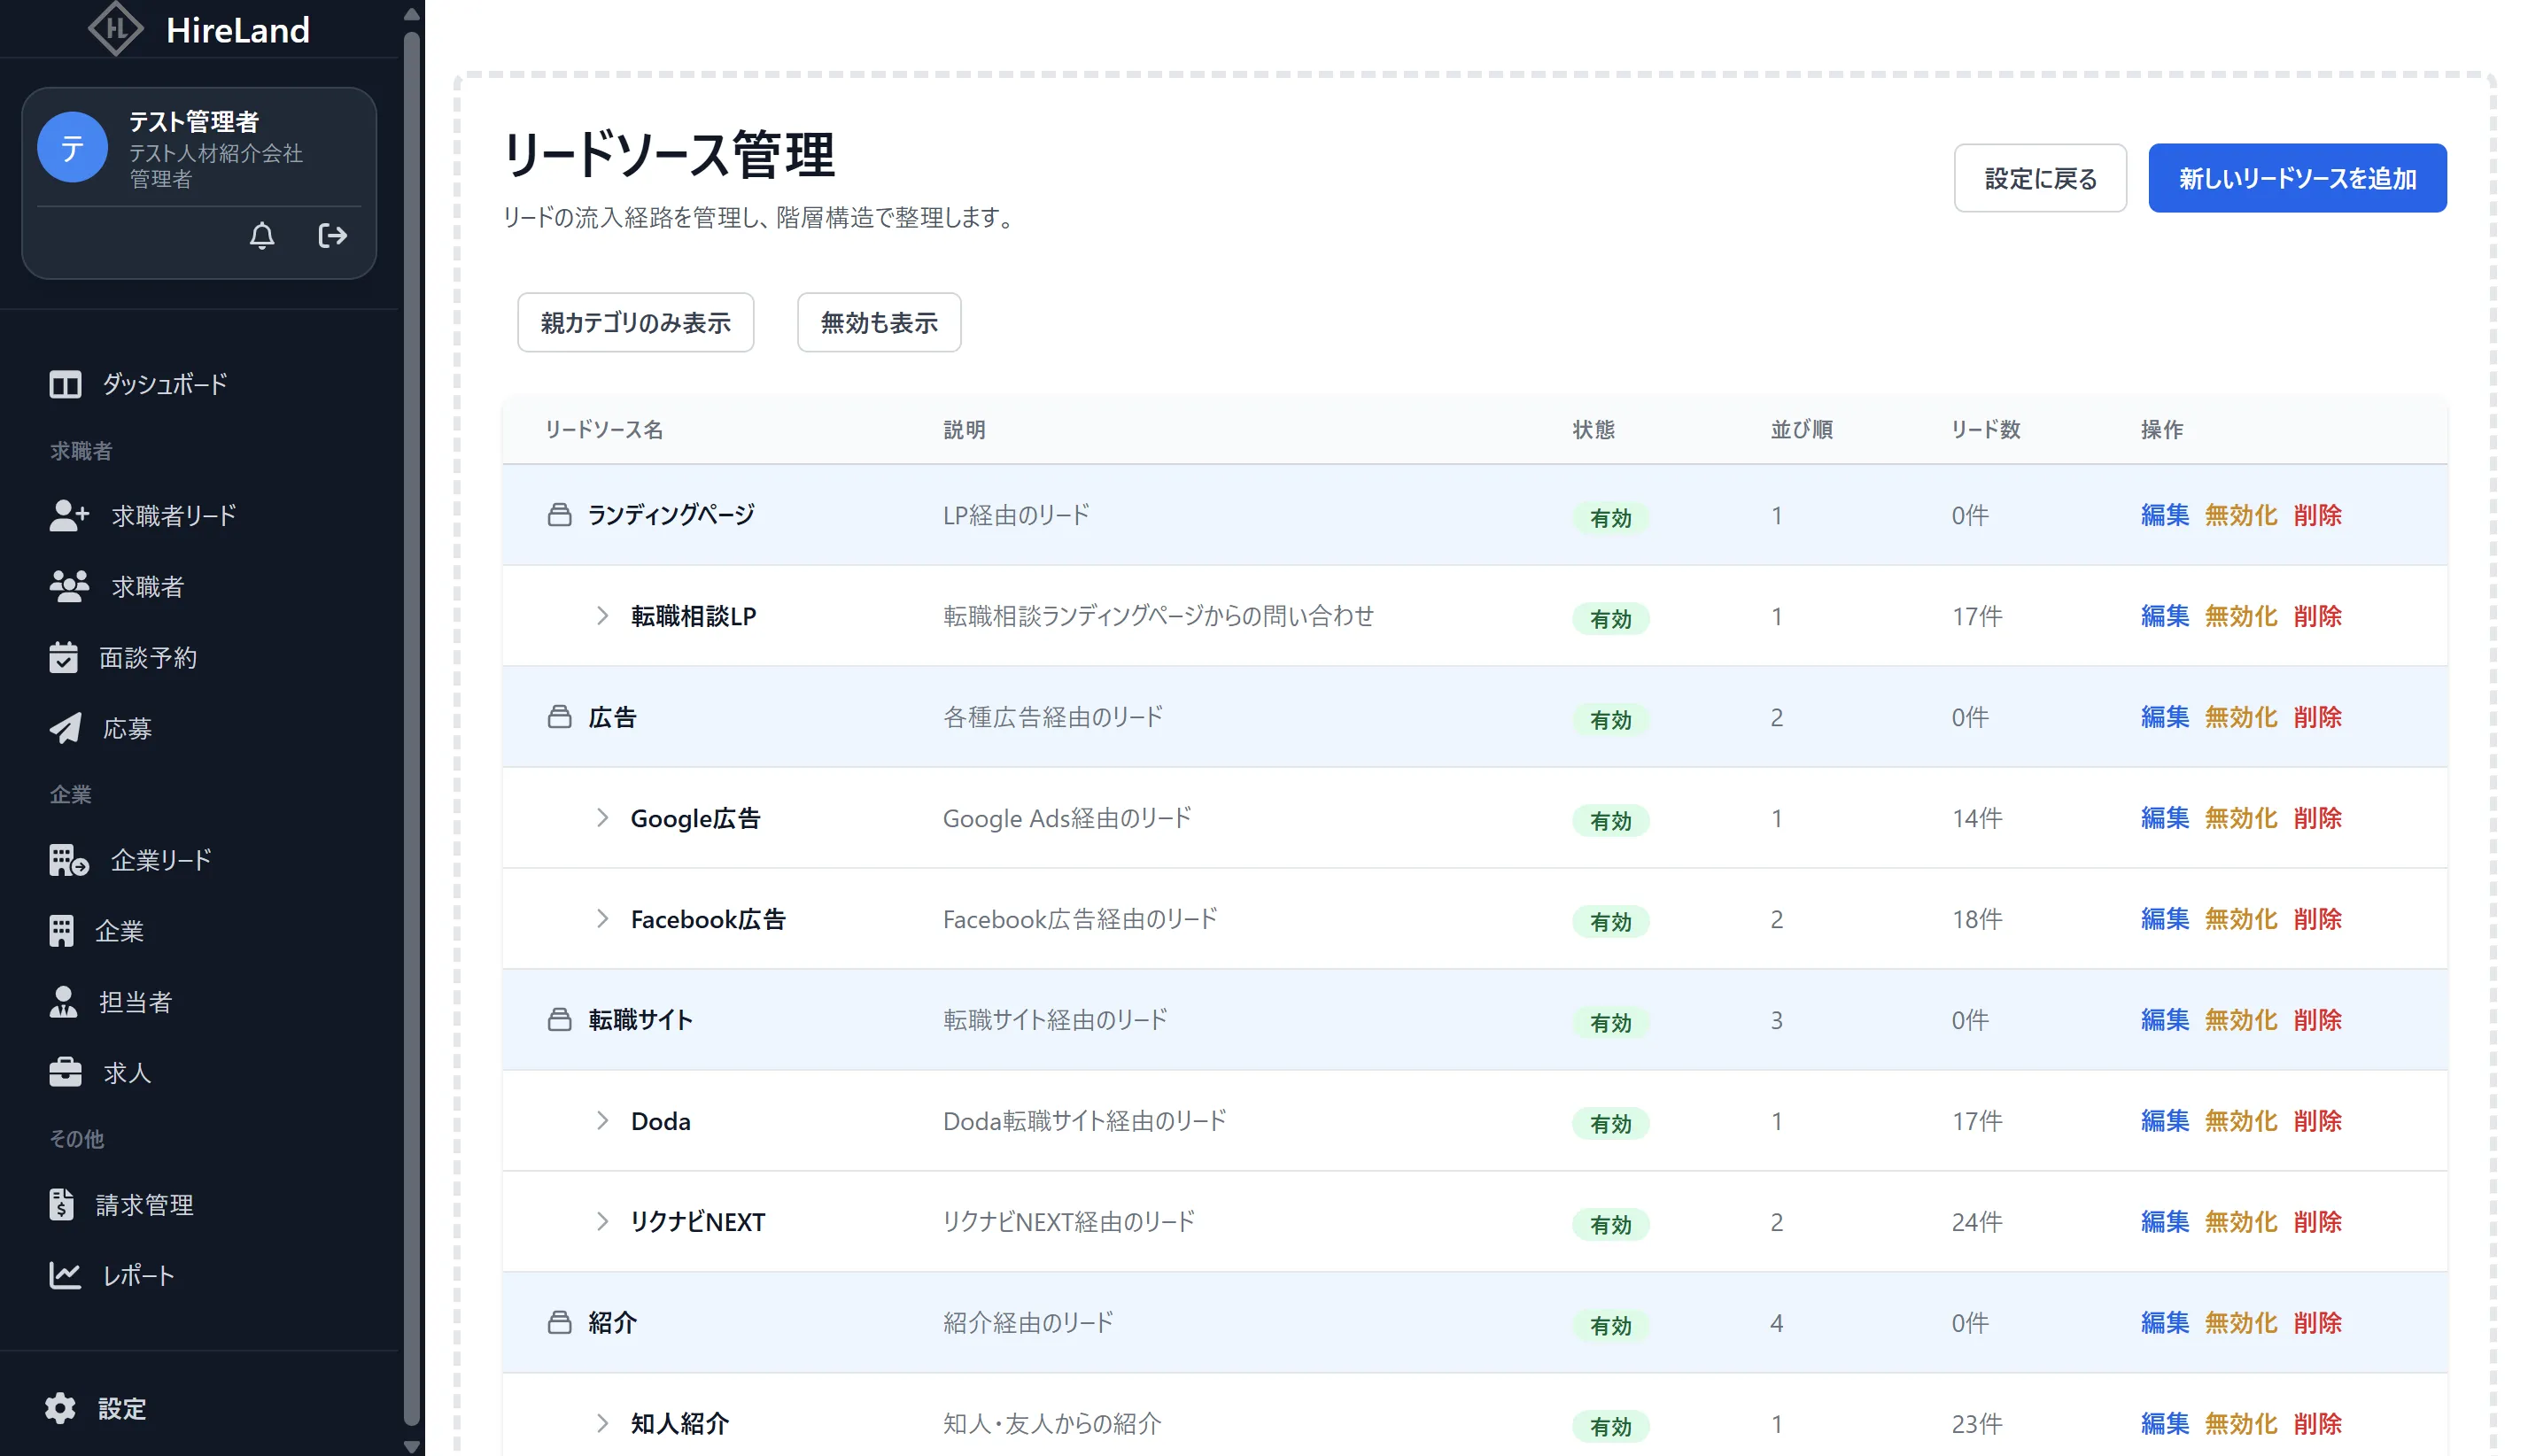This screenshot has width=2528, height=1456.
Task: Go to 面談予約 page
Action: point(123,657)
